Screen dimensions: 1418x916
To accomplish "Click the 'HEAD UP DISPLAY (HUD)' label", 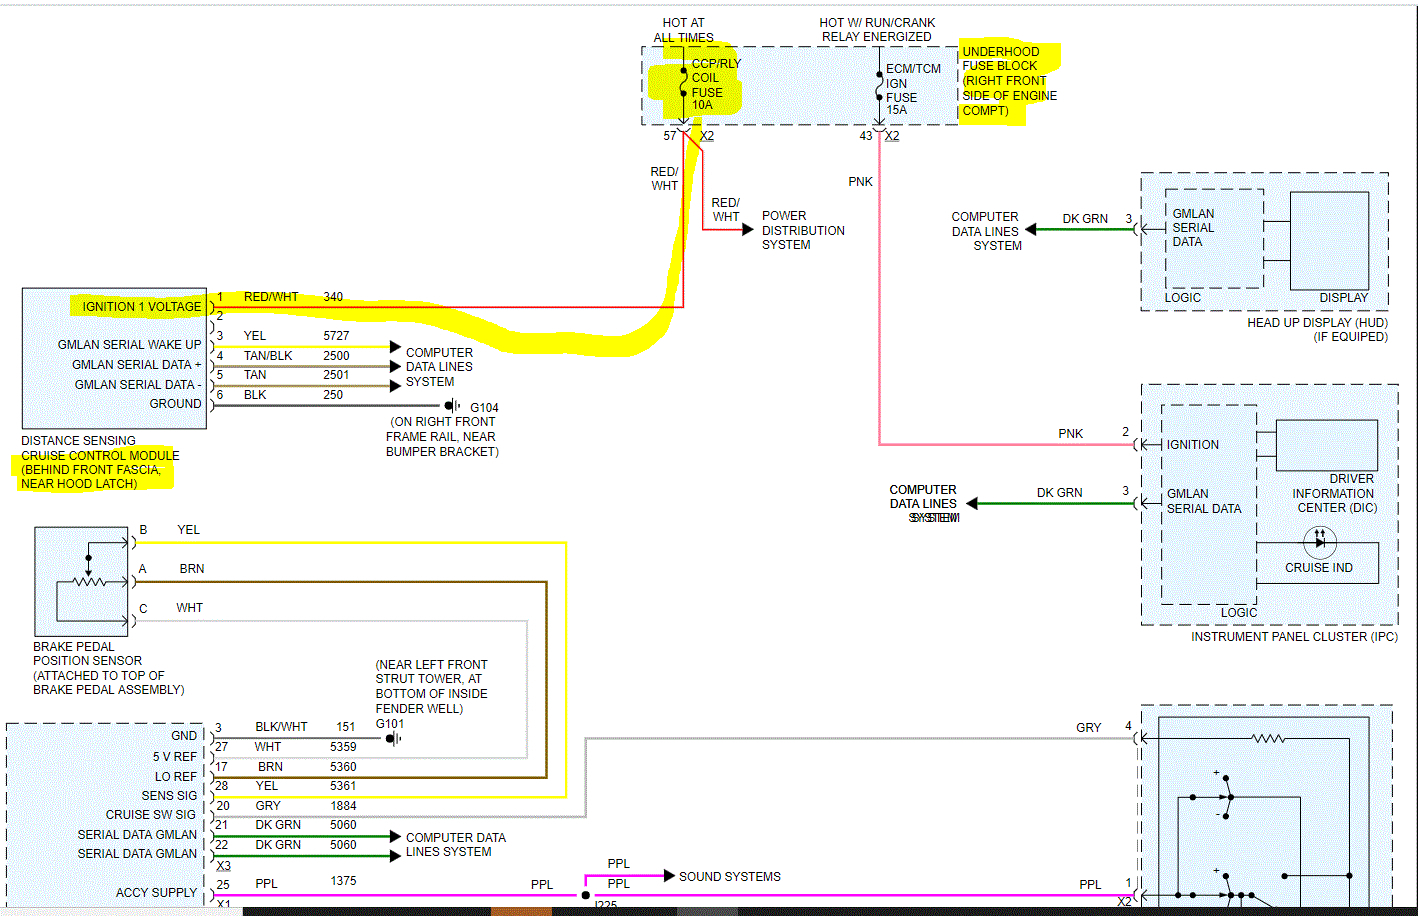I will [x=1317, y=323].
